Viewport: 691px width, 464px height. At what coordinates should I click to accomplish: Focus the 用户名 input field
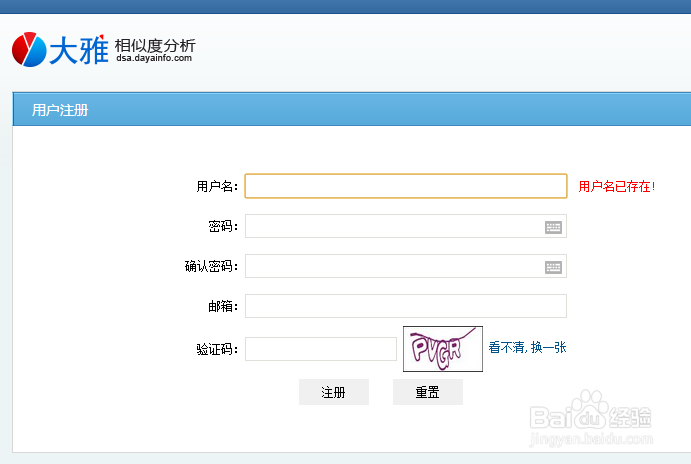click(x=405, y=187)
